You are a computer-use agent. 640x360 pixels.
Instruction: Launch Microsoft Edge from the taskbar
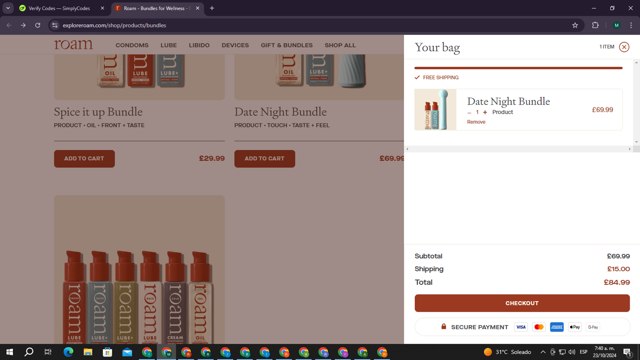69,352
